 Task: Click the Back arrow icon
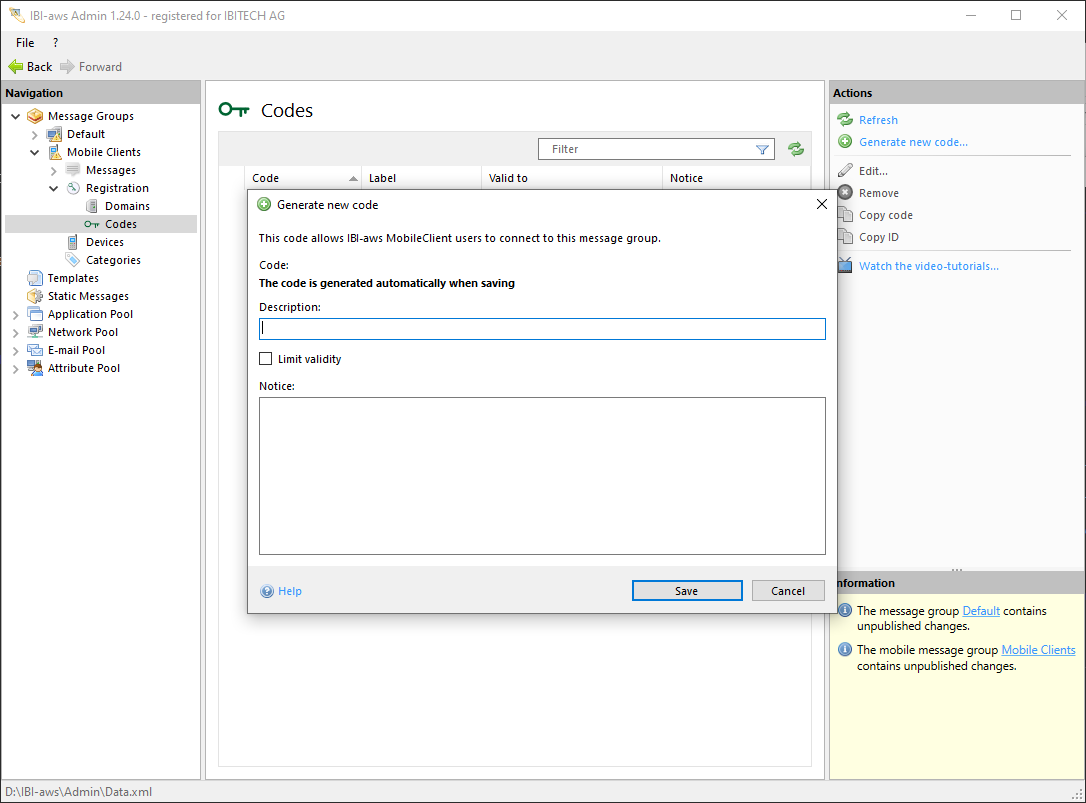point(16,67)
